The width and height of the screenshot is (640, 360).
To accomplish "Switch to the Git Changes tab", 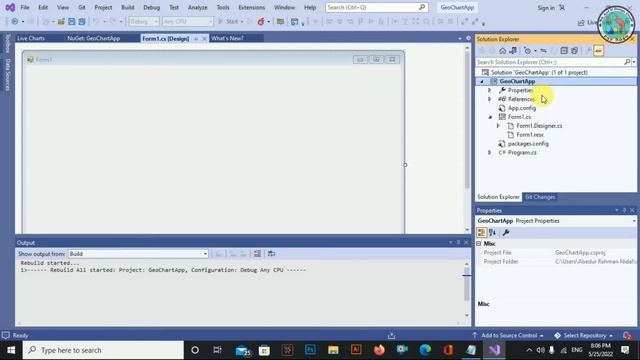I will click(x=540, y=197).
